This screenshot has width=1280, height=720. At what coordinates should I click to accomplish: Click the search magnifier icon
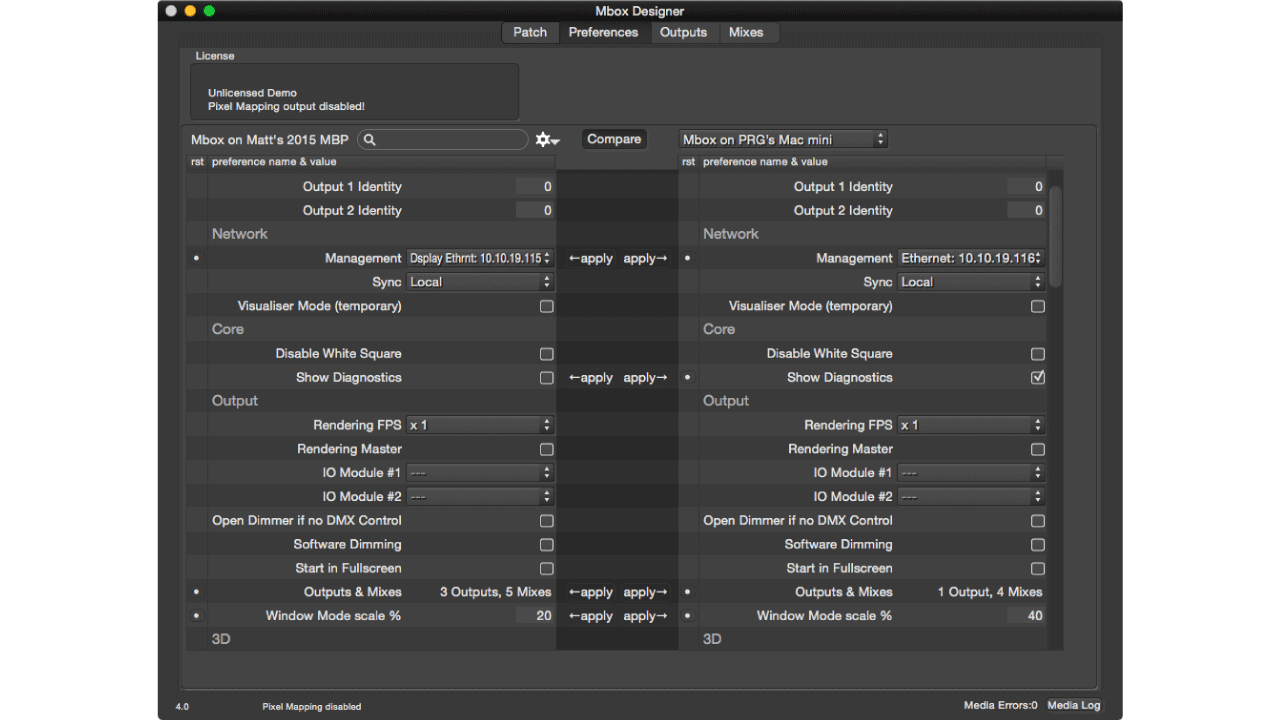pos(370,140)
